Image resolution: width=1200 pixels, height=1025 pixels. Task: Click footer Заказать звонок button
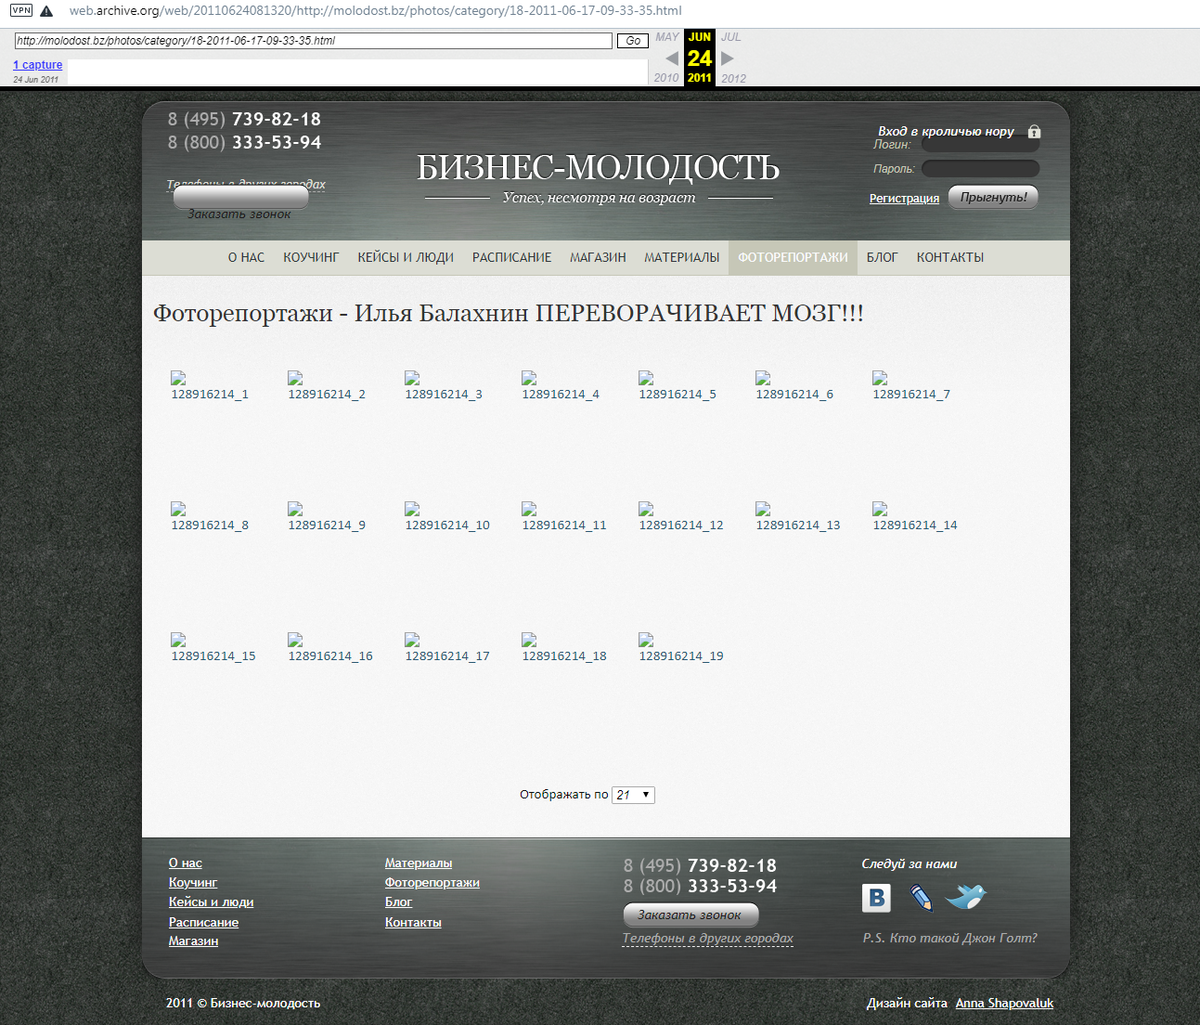coord(690,915)
